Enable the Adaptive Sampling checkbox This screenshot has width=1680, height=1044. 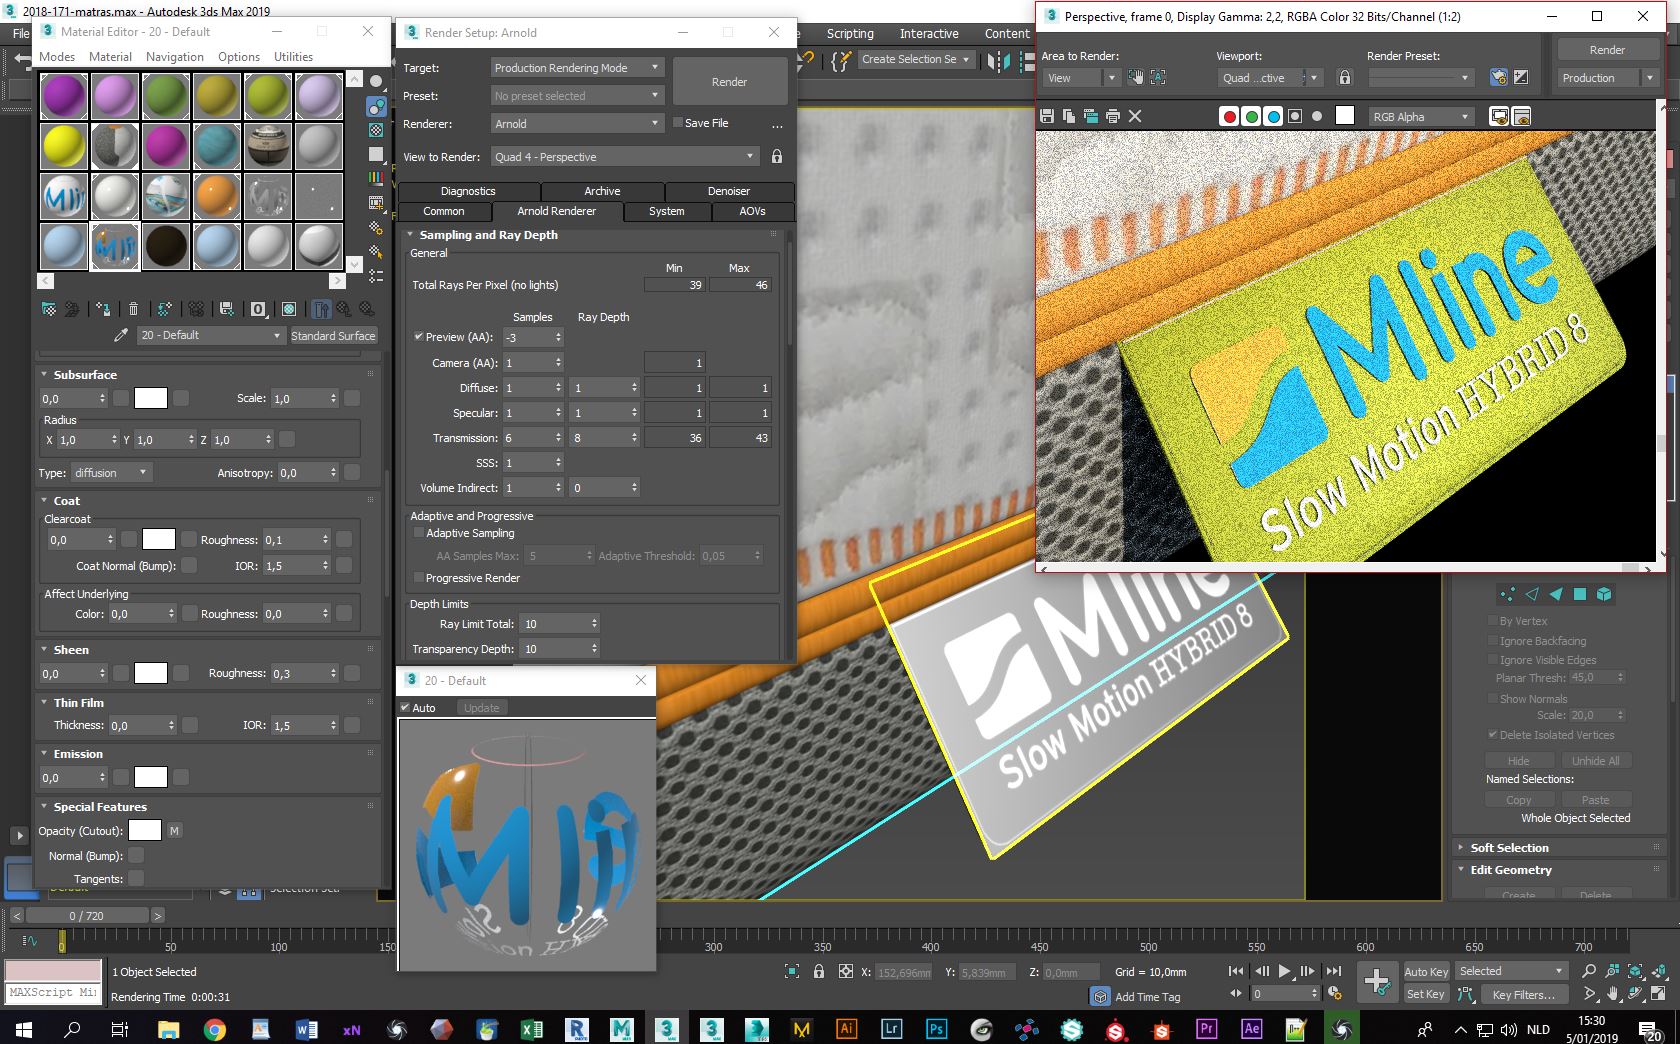coord(419,533)
